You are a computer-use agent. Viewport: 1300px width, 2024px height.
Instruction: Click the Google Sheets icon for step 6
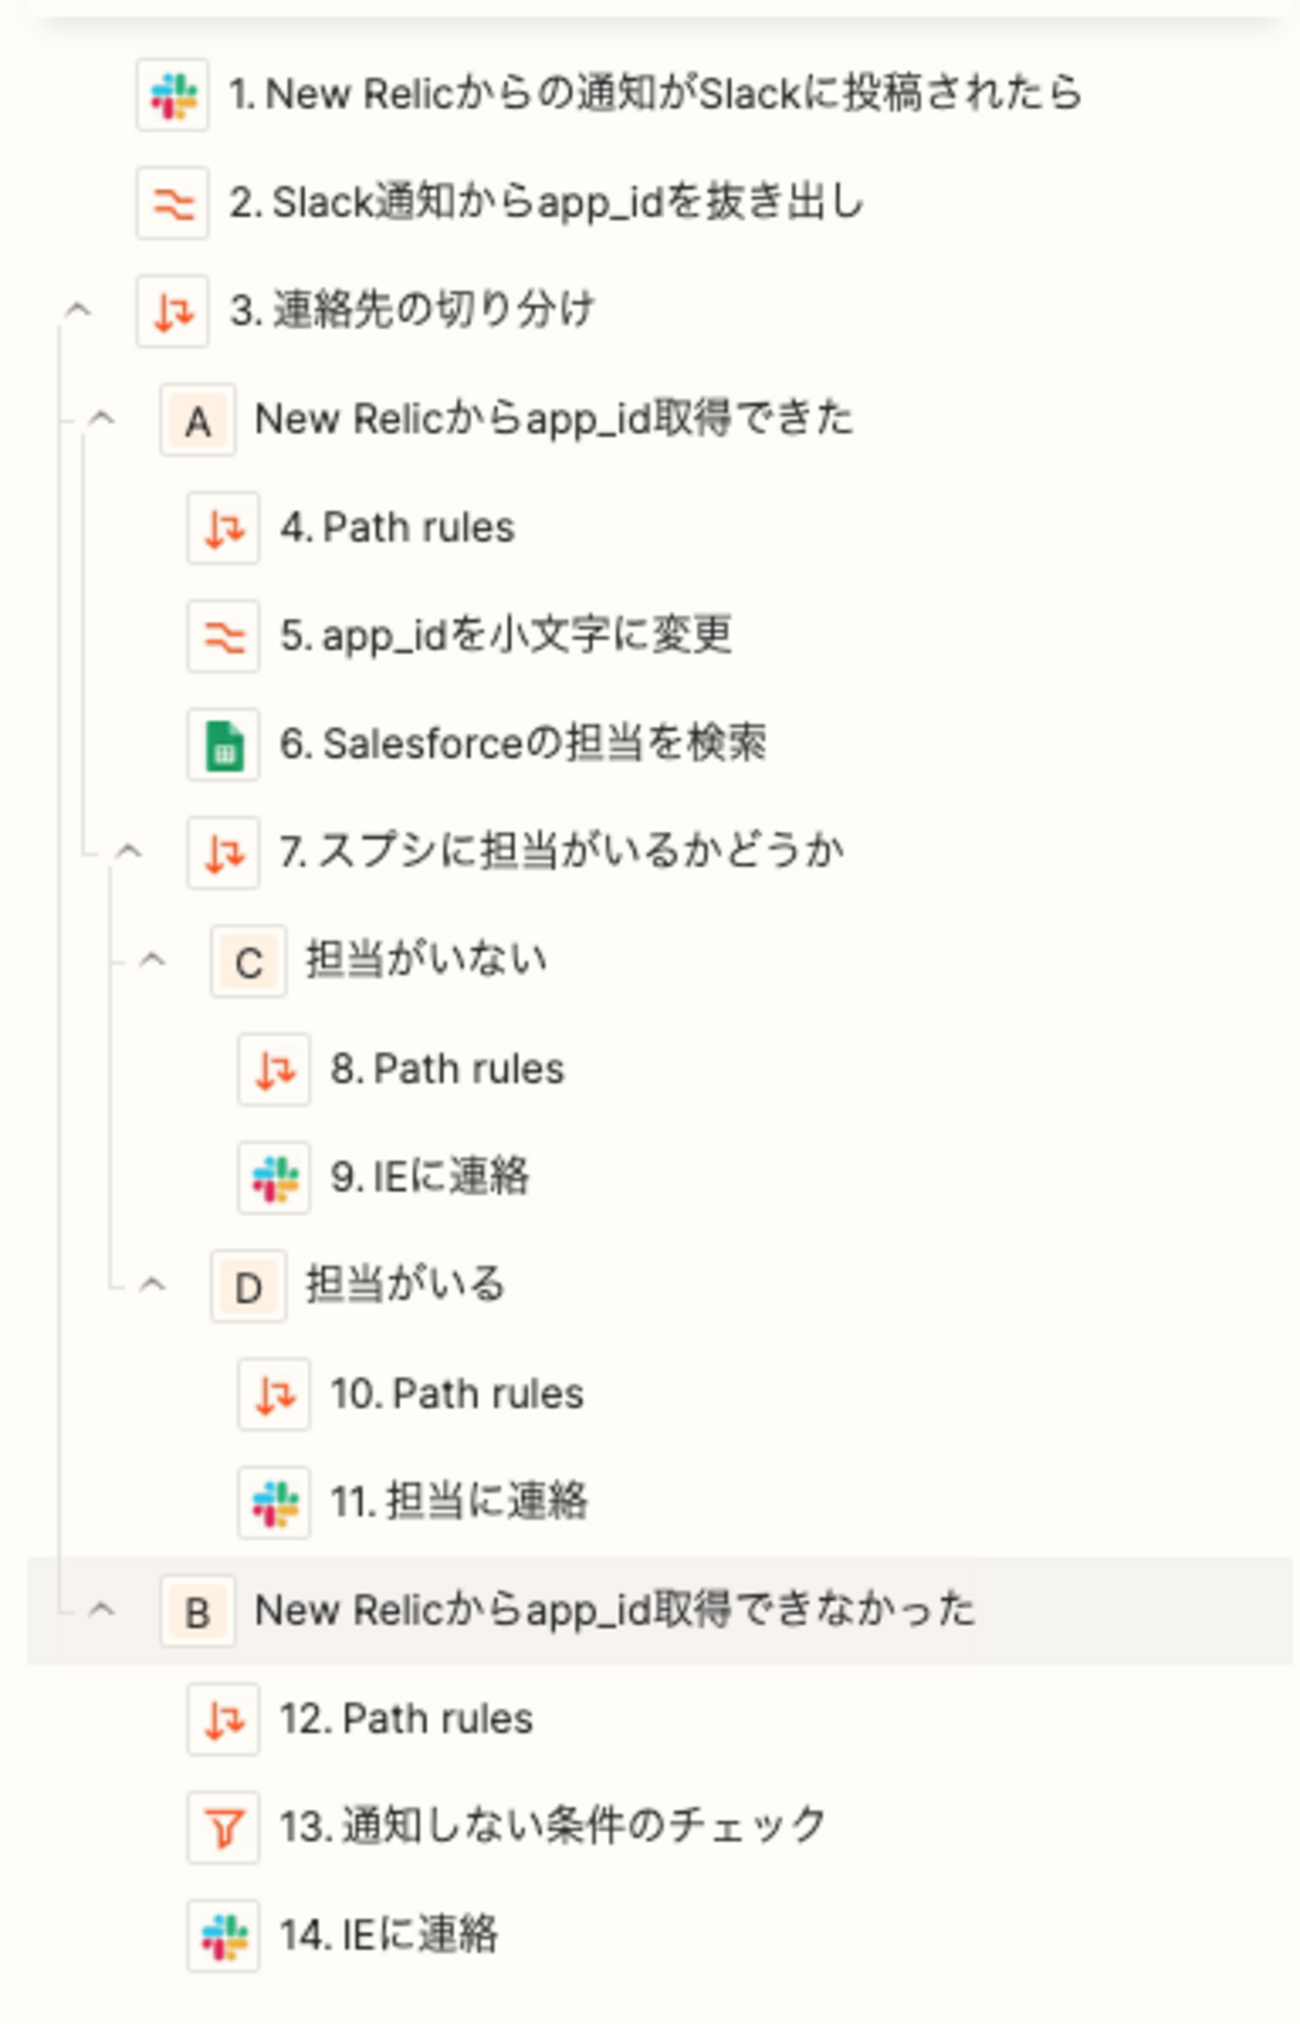coord(224,745)
